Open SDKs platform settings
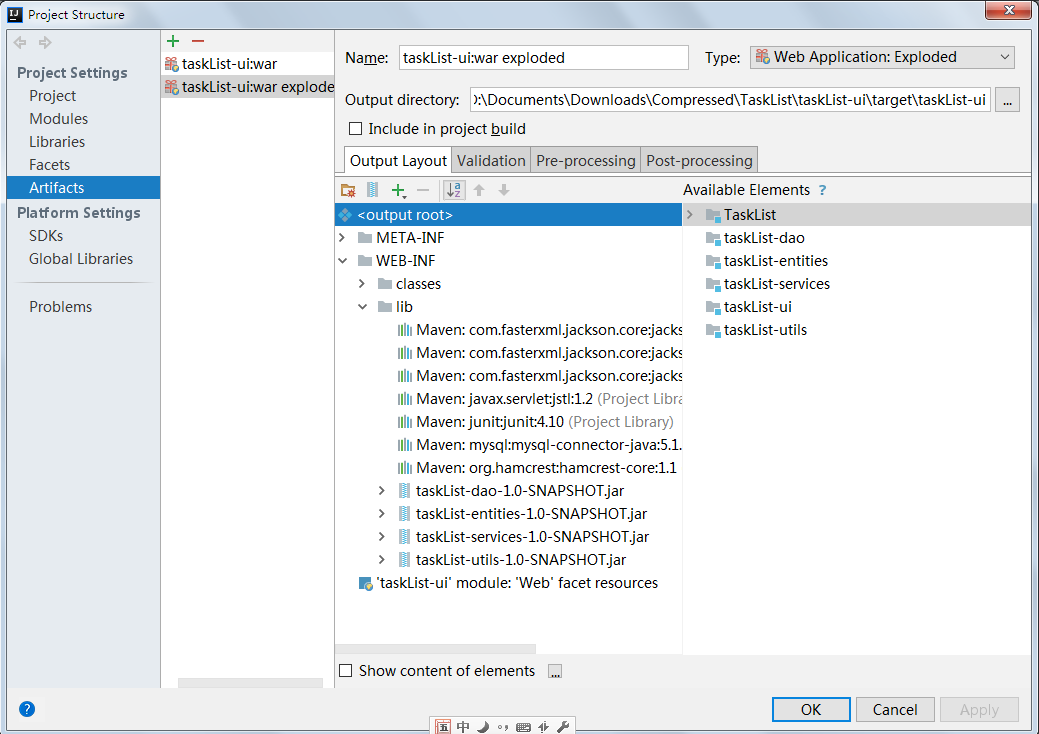Image resolution: width=1039 pixels, height=734 pixels. pos(46,236)
